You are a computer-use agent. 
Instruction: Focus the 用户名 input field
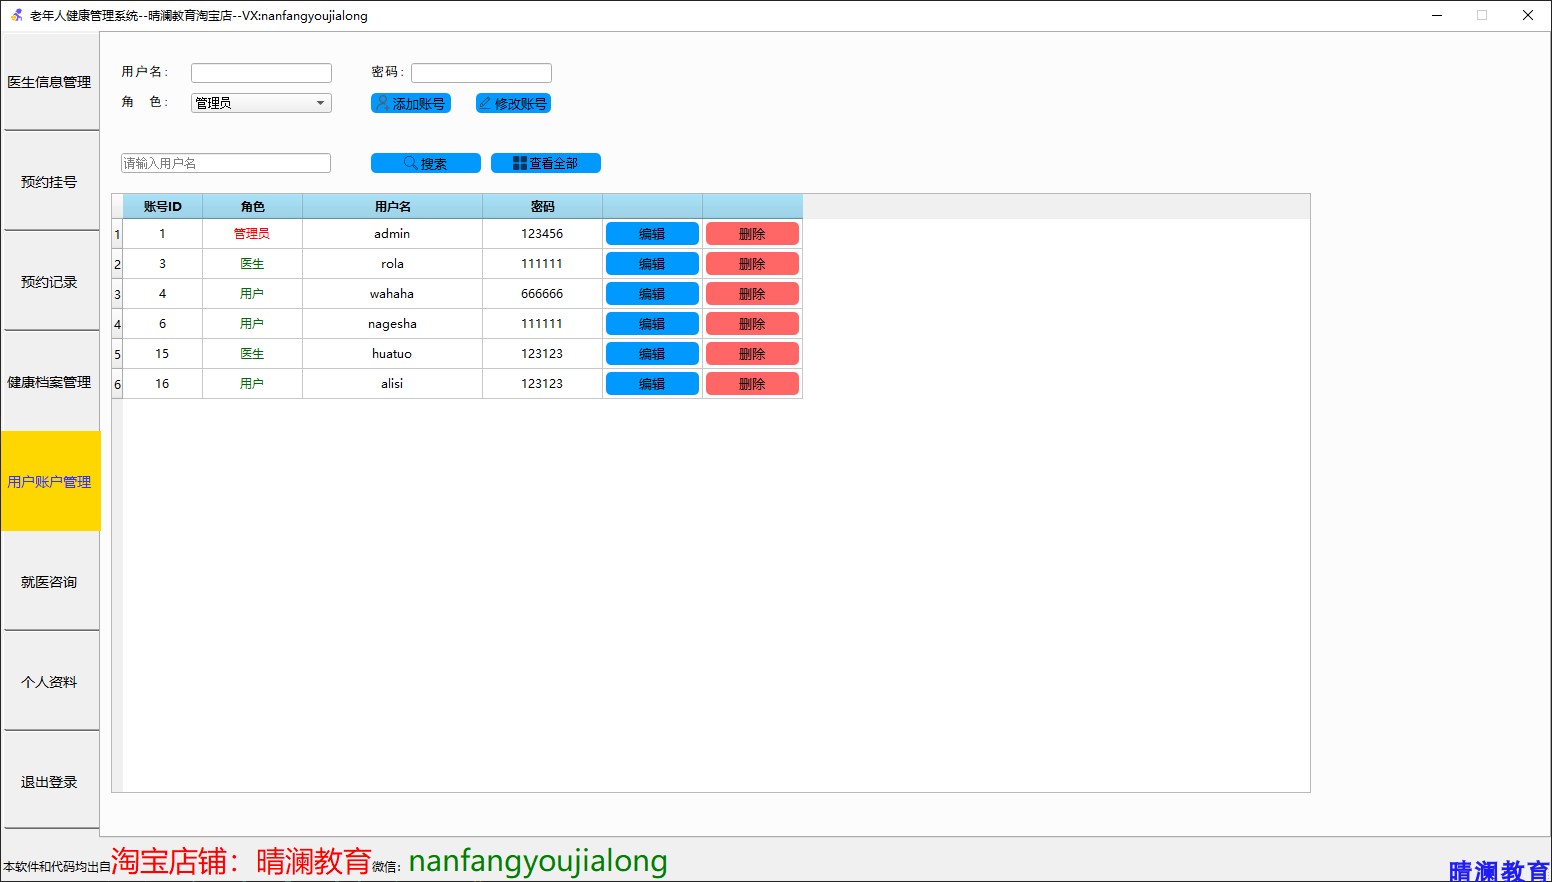261,73
